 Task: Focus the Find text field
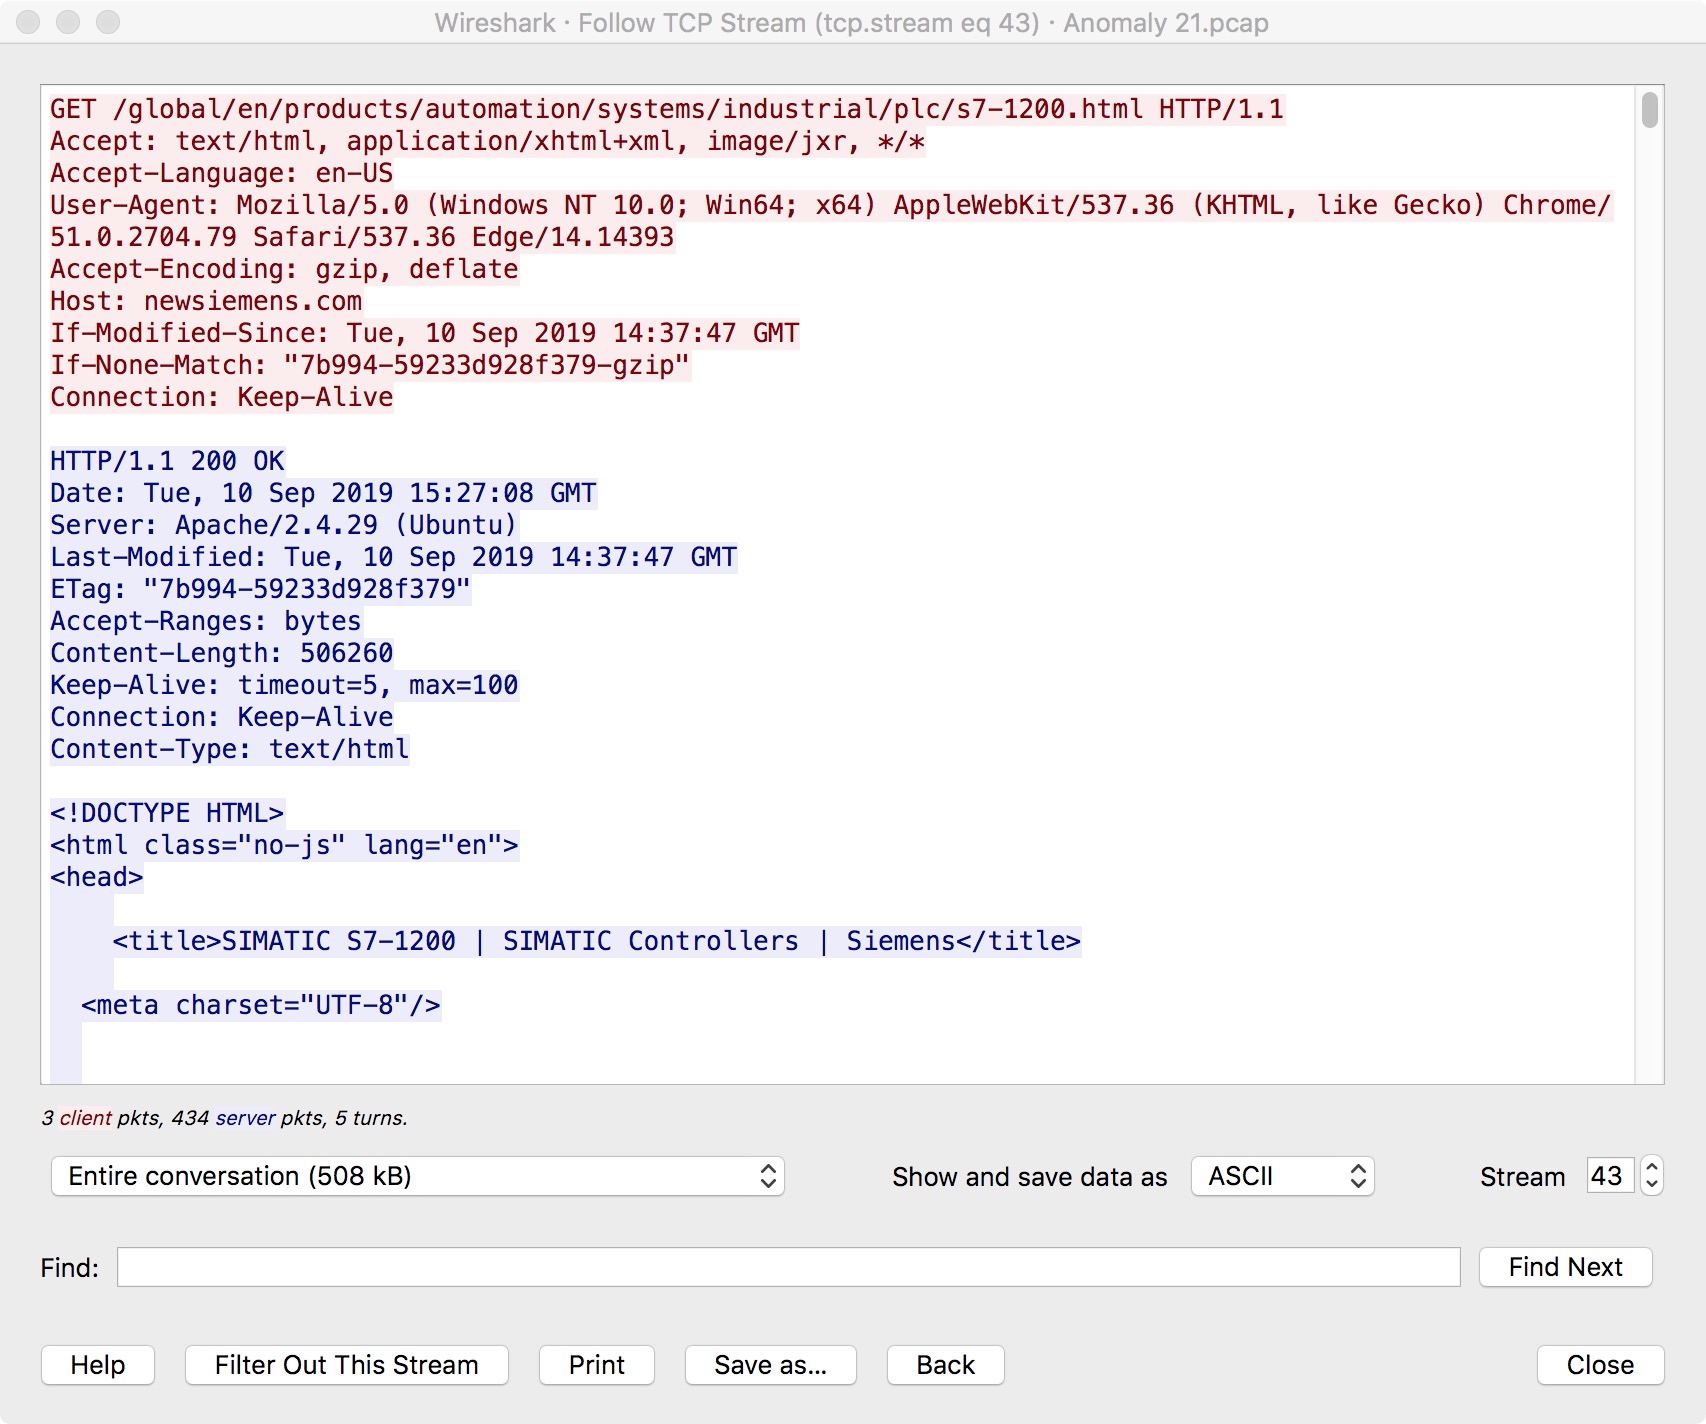tap(788, 1267)
